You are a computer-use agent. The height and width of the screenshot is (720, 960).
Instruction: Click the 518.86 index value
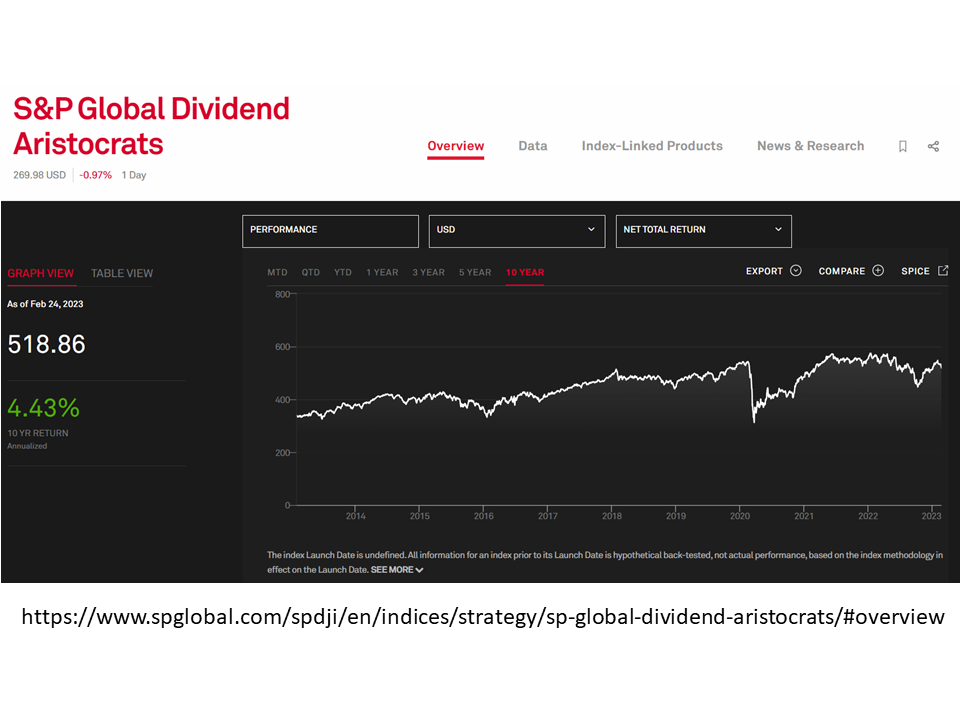click(47, 344)
